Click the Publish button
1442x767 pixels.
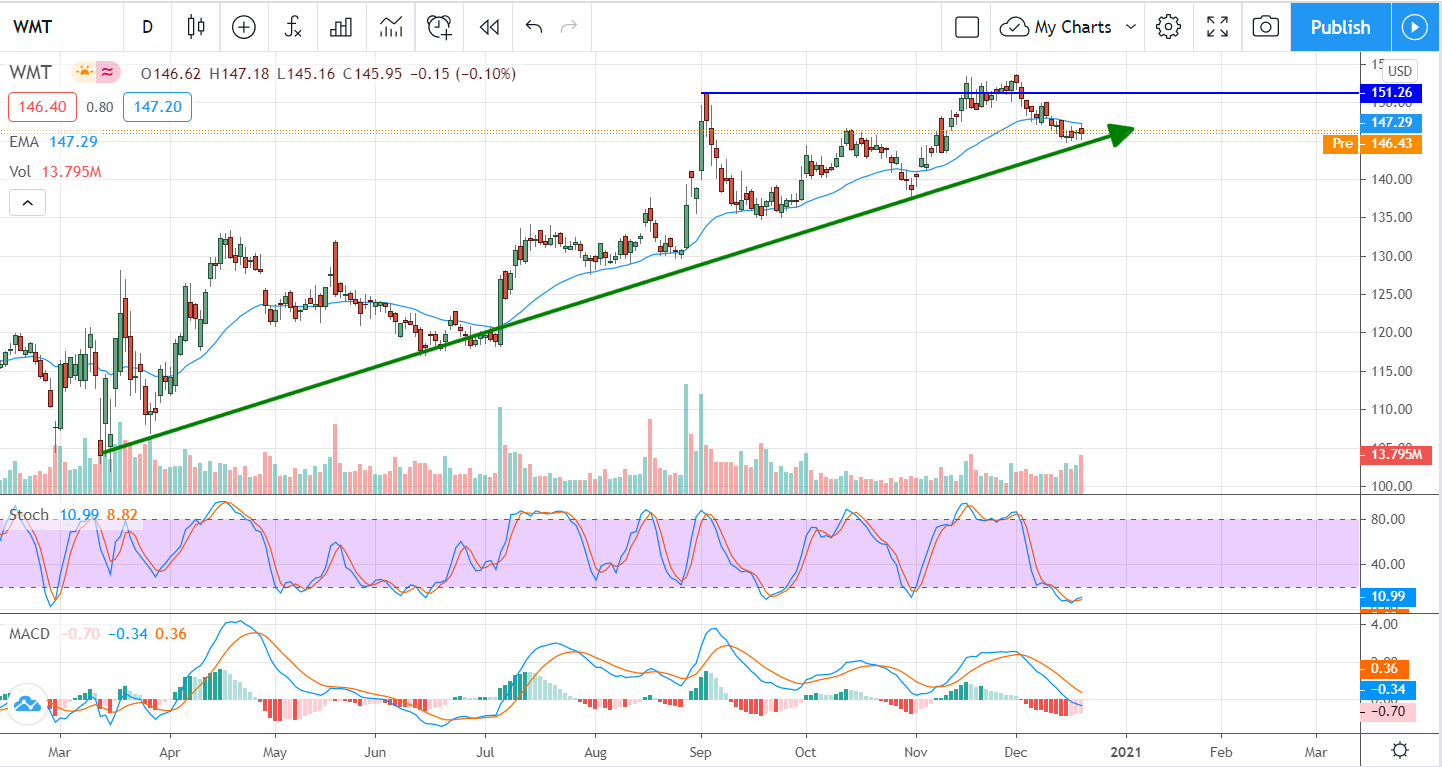click(1340, 27)
